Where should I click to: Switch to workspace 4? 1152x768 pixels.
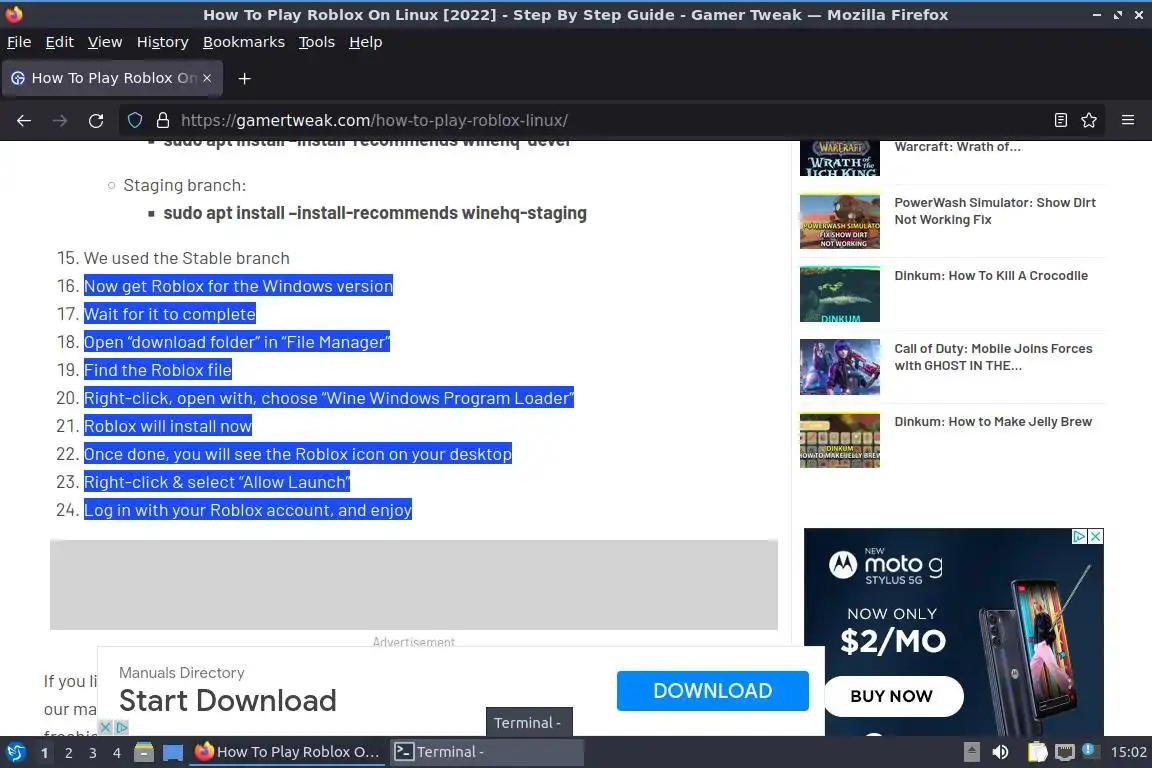(x=117, y=753)
